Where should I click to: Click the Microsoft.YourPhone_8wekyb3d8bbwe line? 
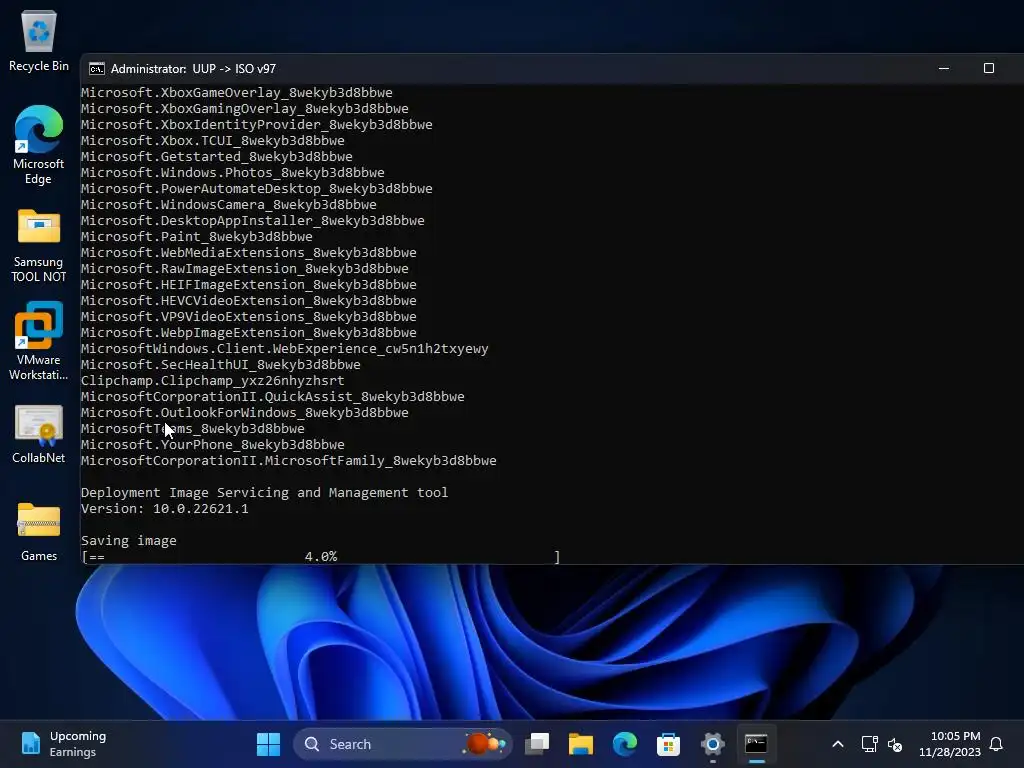coord(212,445)
